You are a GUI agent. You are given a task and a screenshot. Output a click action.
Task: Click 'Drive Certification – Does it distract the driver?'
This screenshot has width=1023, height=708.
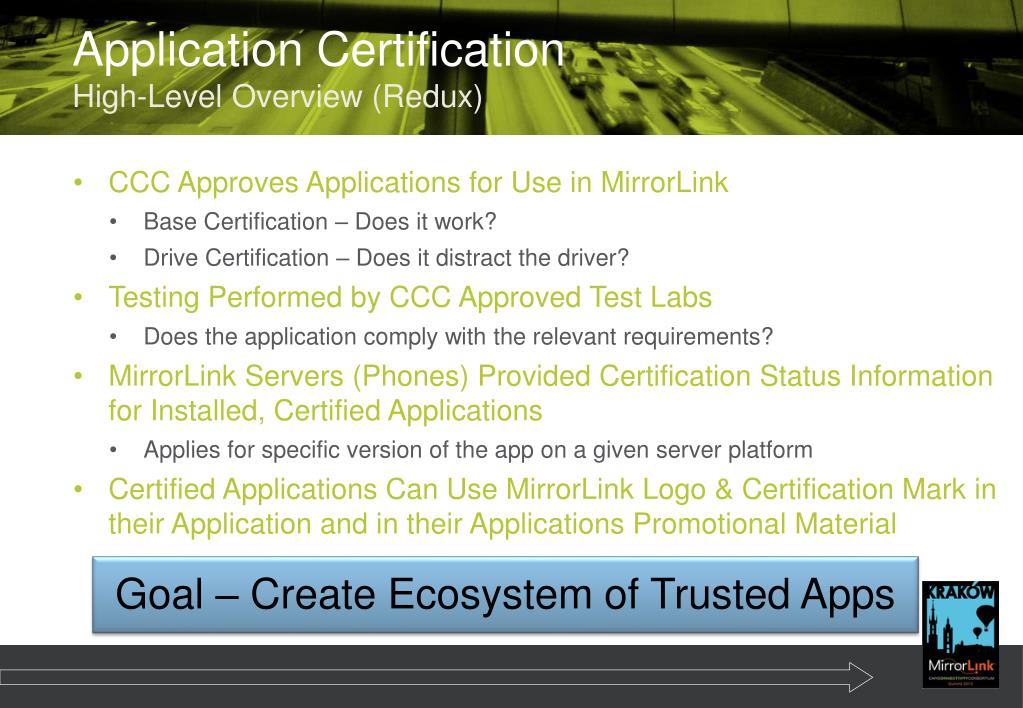pos(386,258)
